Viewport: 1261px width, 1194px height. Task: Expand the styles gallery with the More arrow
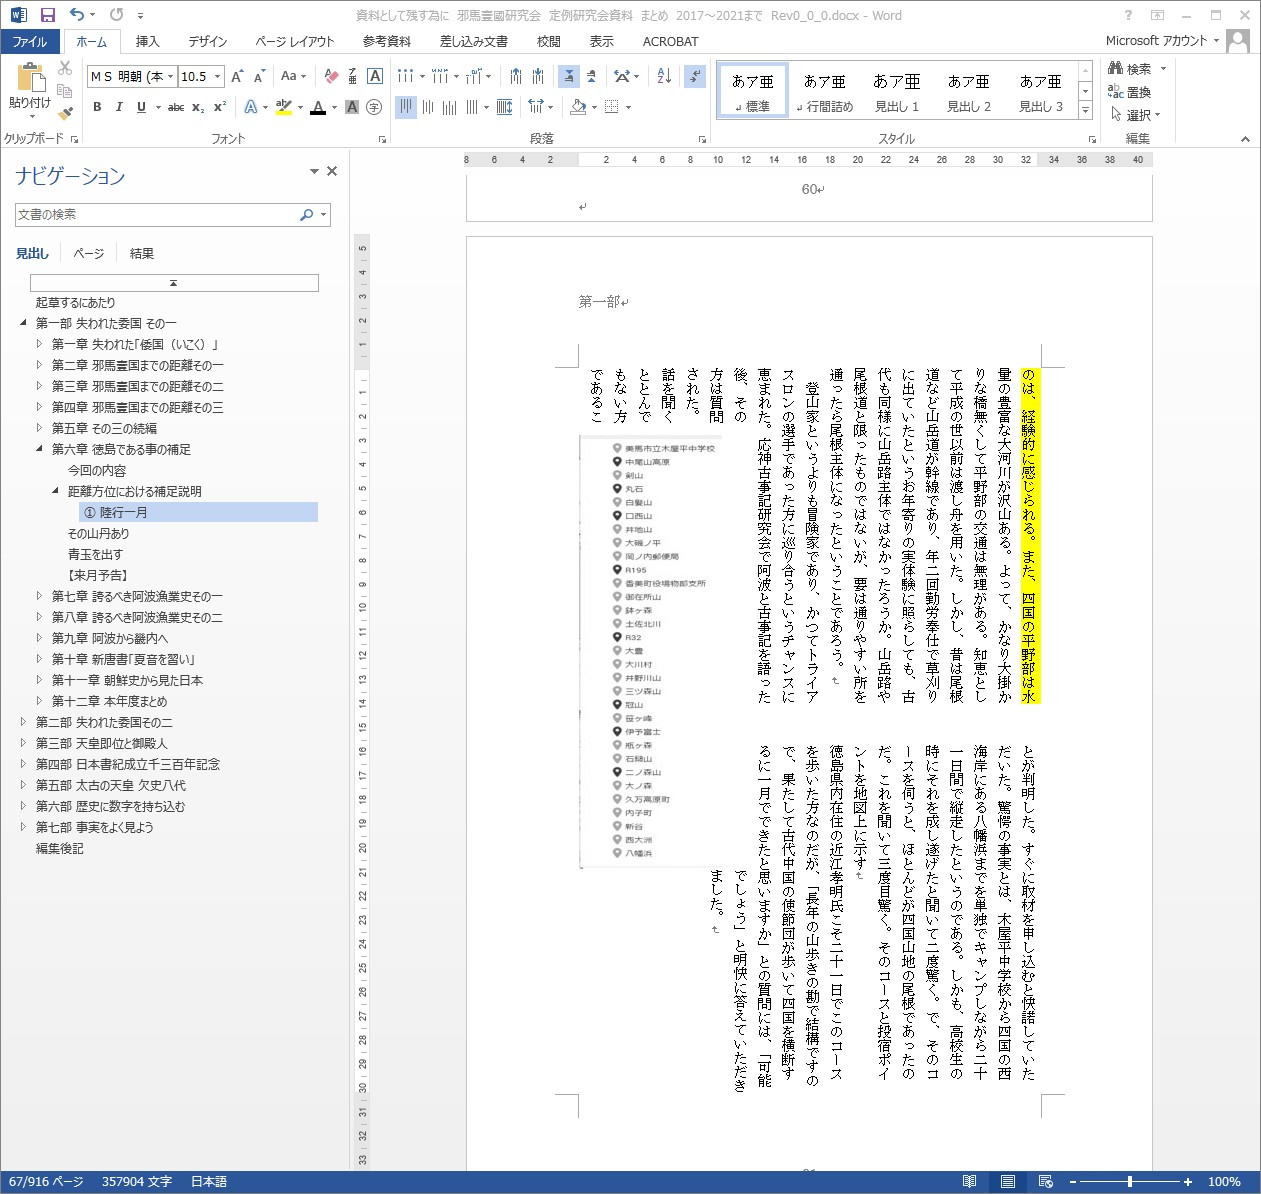coord(1085,111)
